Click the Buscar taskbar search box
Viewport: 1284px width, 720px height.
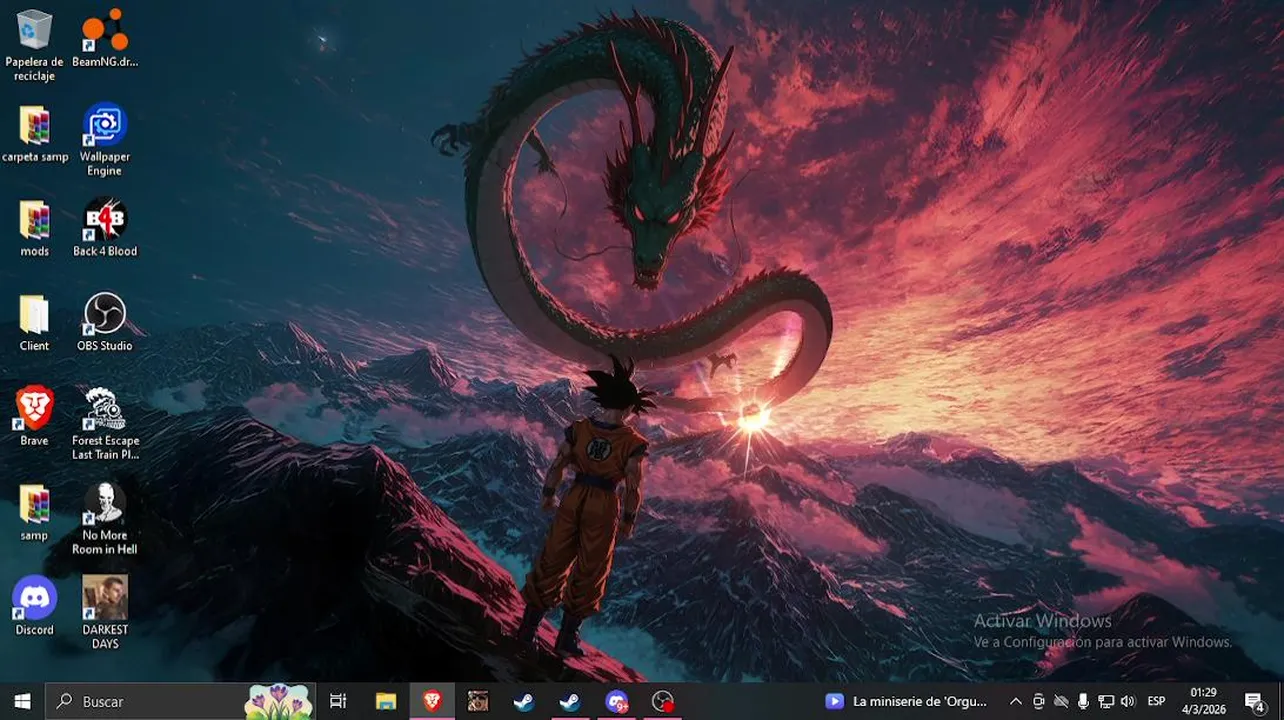click(180, 701)
